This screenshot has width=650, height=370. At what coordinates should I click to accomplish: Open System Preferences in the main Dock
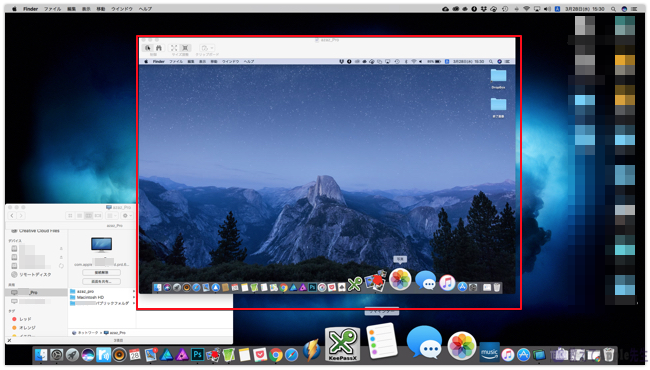pyautogui.click(x=57, y=355)
